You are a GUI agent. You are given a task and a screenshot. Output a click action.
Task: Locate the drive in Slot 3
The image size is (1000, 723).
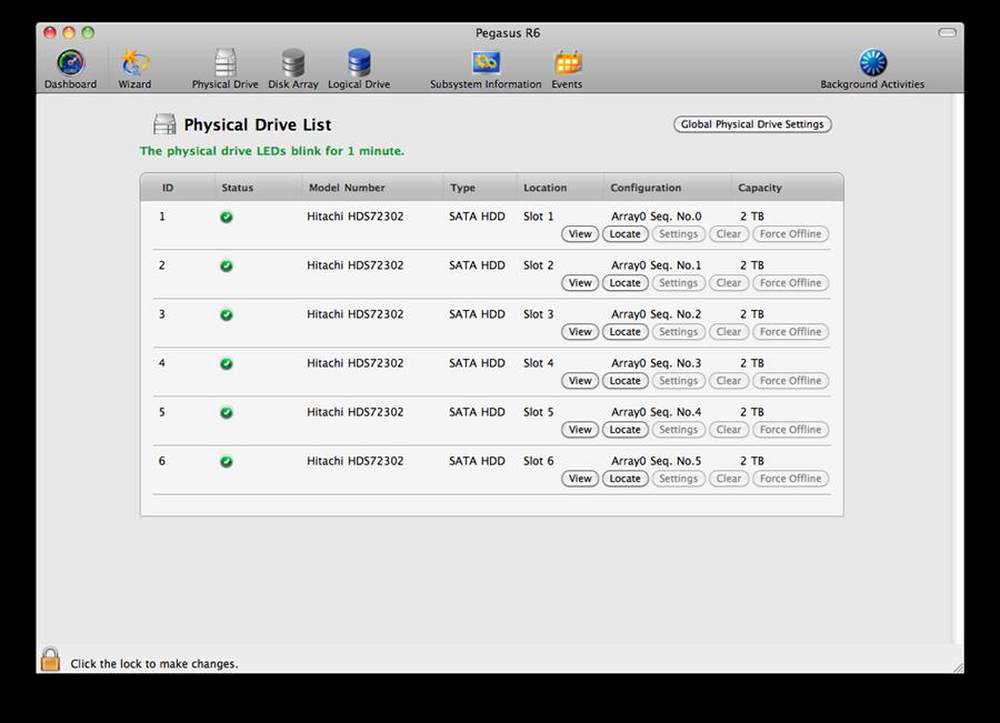[x=625, y=332]
